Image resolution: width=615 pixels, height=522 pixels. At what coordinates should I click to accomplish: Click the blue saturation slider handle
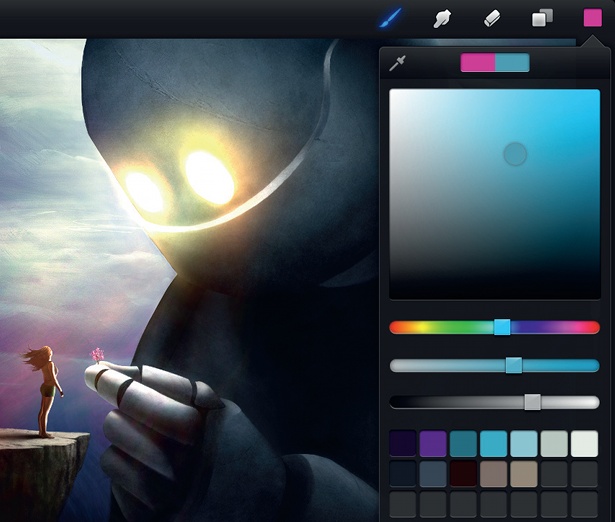point(513,366)
